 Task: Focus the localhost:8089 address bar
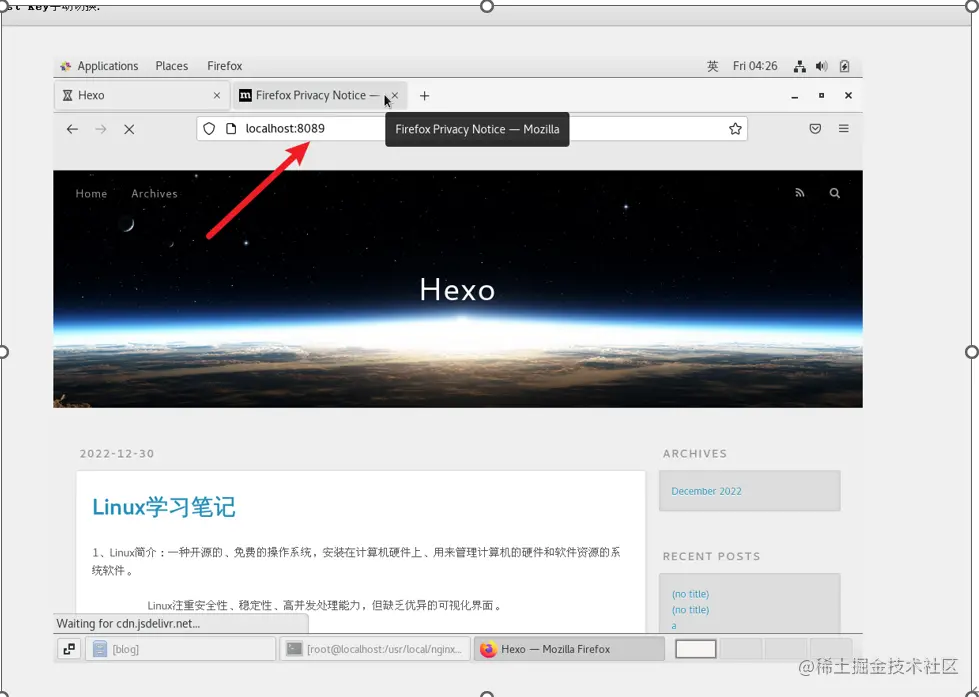(x=471, y=129)
